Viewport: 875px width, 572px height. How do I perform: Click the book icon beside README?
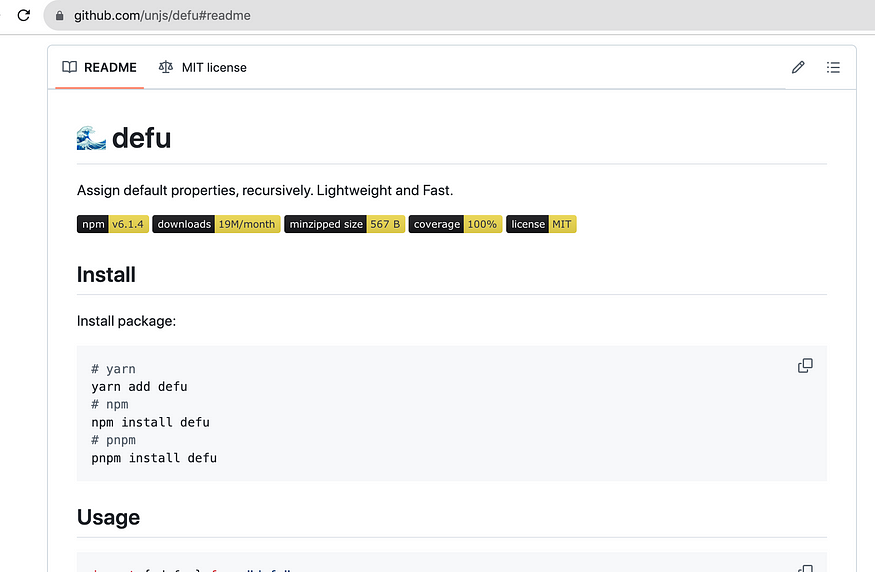pyautogui.click(x=69, y=68)
